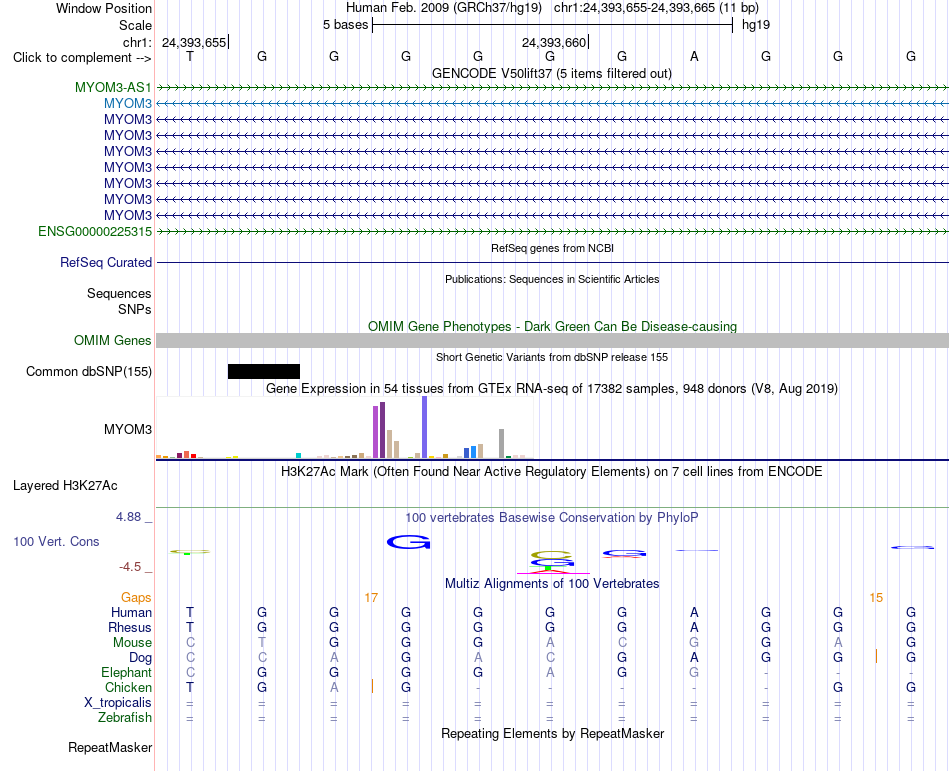
Task: Click 'Short Genetic Variants from dbSNP release 155'
Action: tap(552, 357)
